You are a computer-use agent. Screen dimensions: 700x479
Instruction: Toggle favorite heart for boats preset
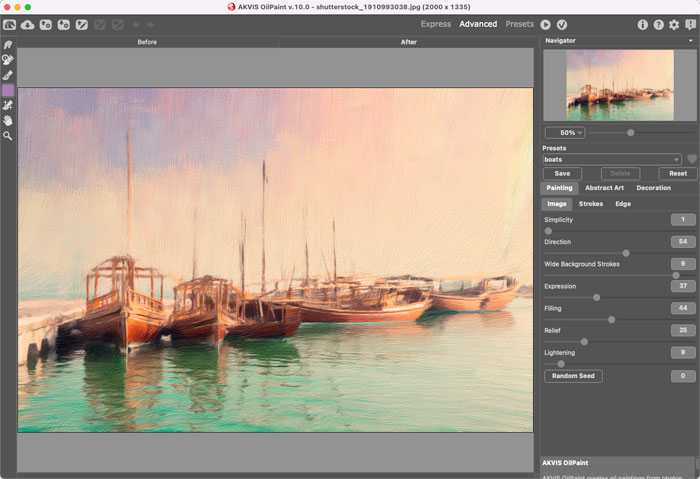coord(692,159)
